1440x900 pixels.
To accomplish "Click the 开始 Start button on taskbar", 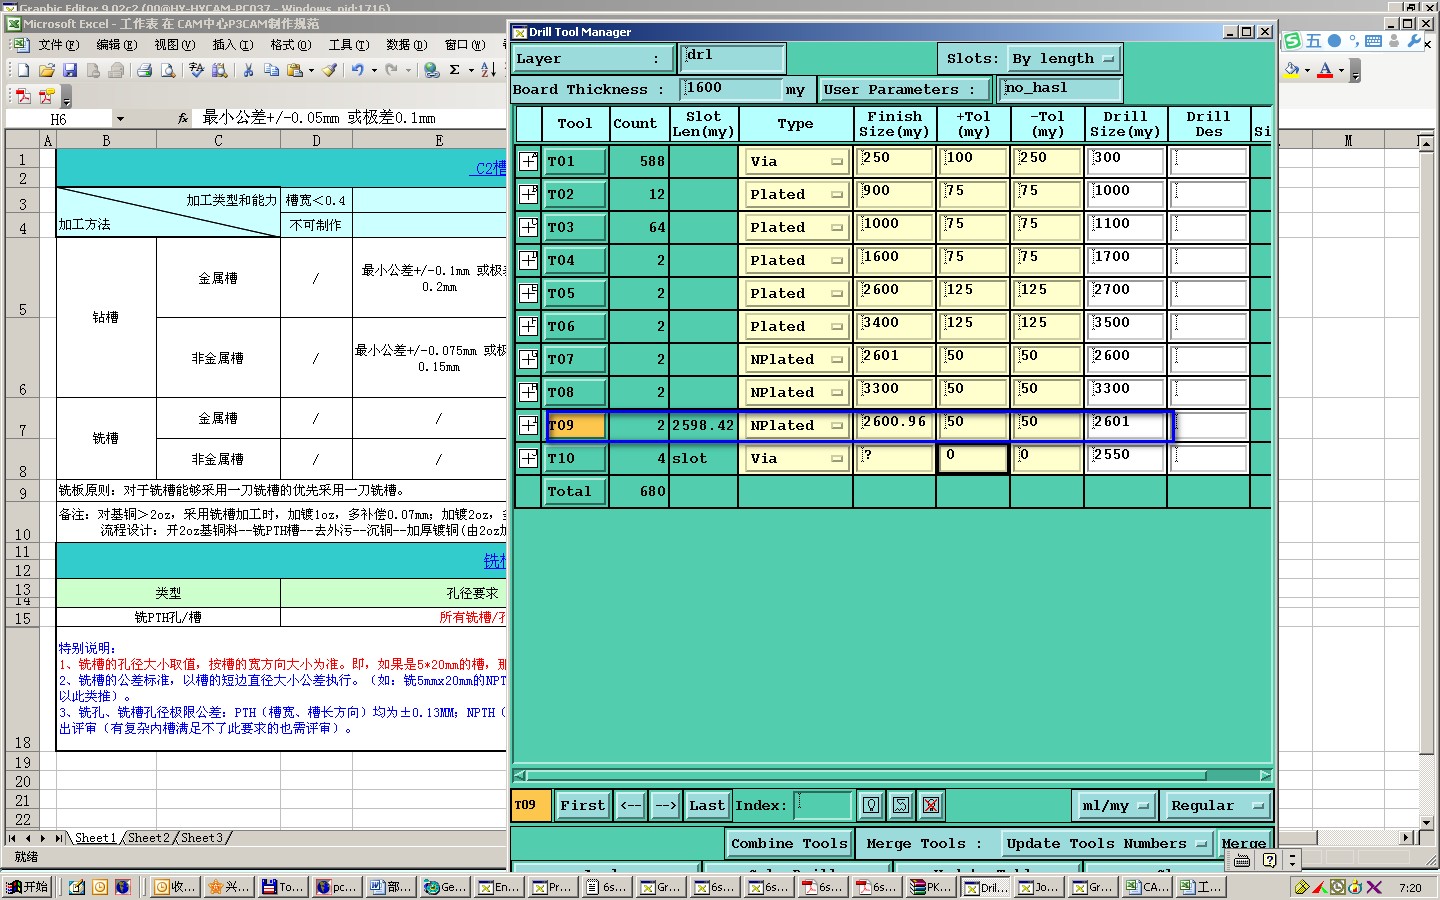I will [27, 886].
